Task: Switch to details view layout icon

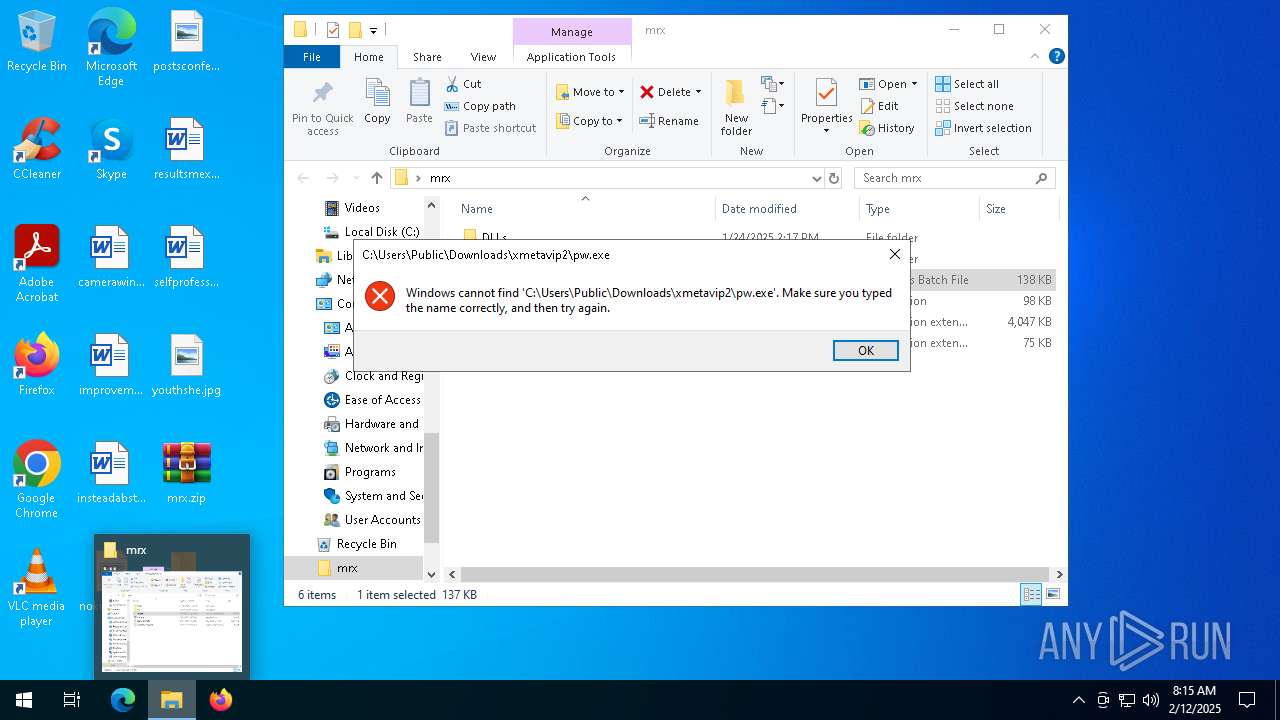Action: (1031, 594)
